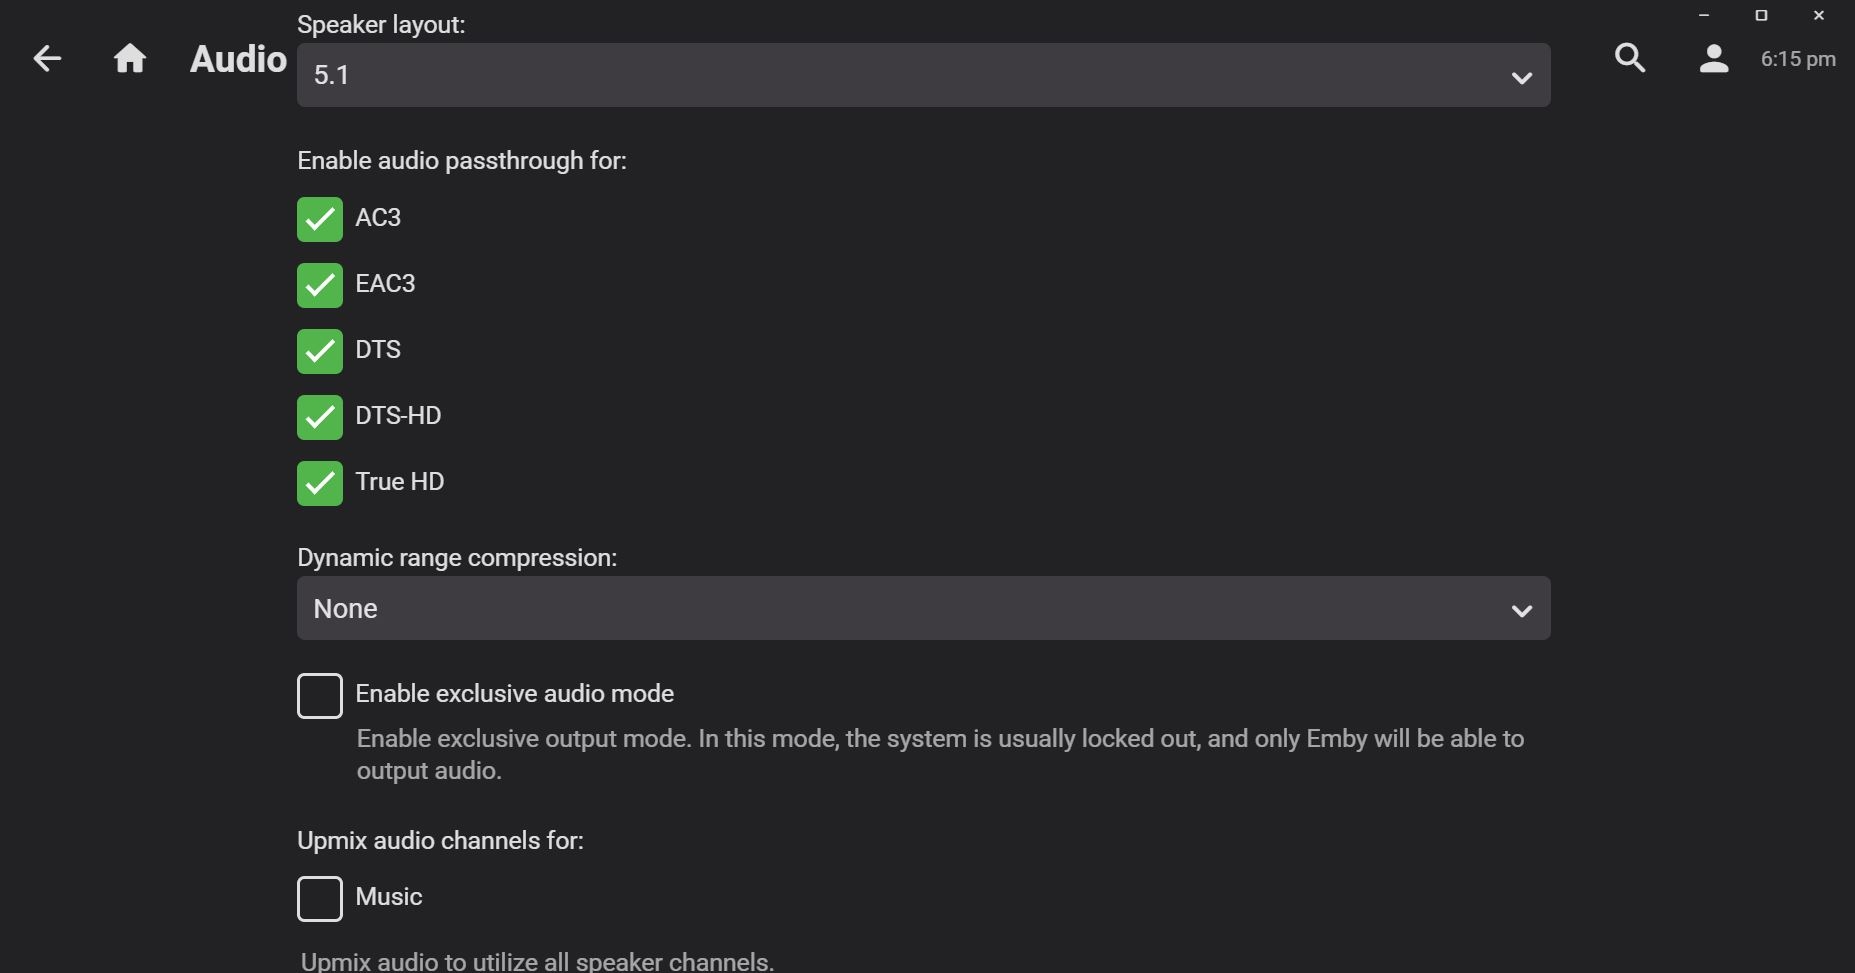Close the Emby window
The width and height of the screenshot is (1855, 973).
1819,16
